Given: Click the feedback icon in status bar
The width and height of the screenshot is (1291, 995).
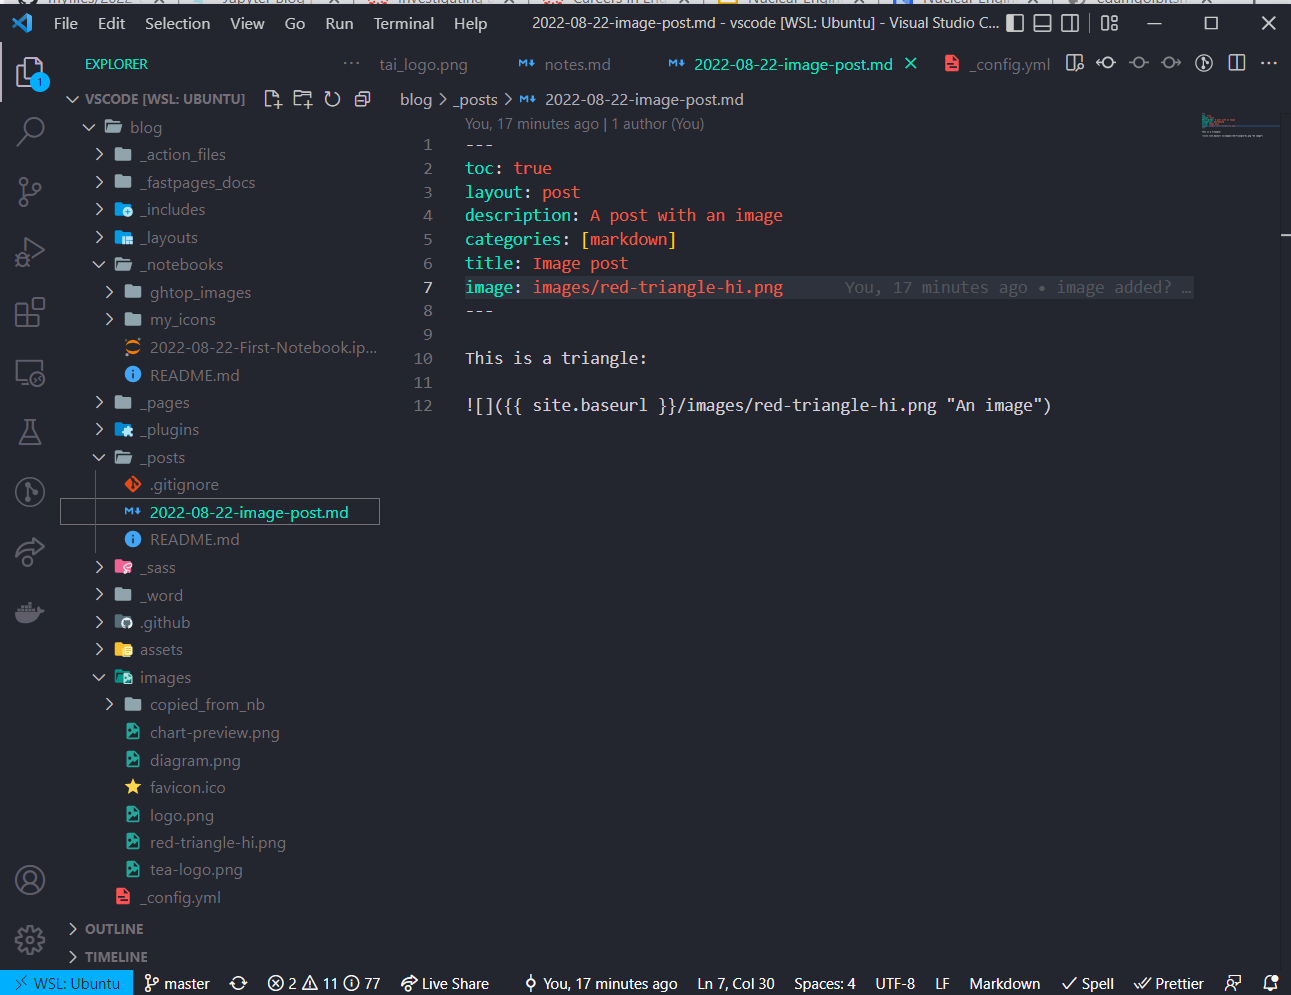Looking at the screenshot, I should coord(1233,983).
